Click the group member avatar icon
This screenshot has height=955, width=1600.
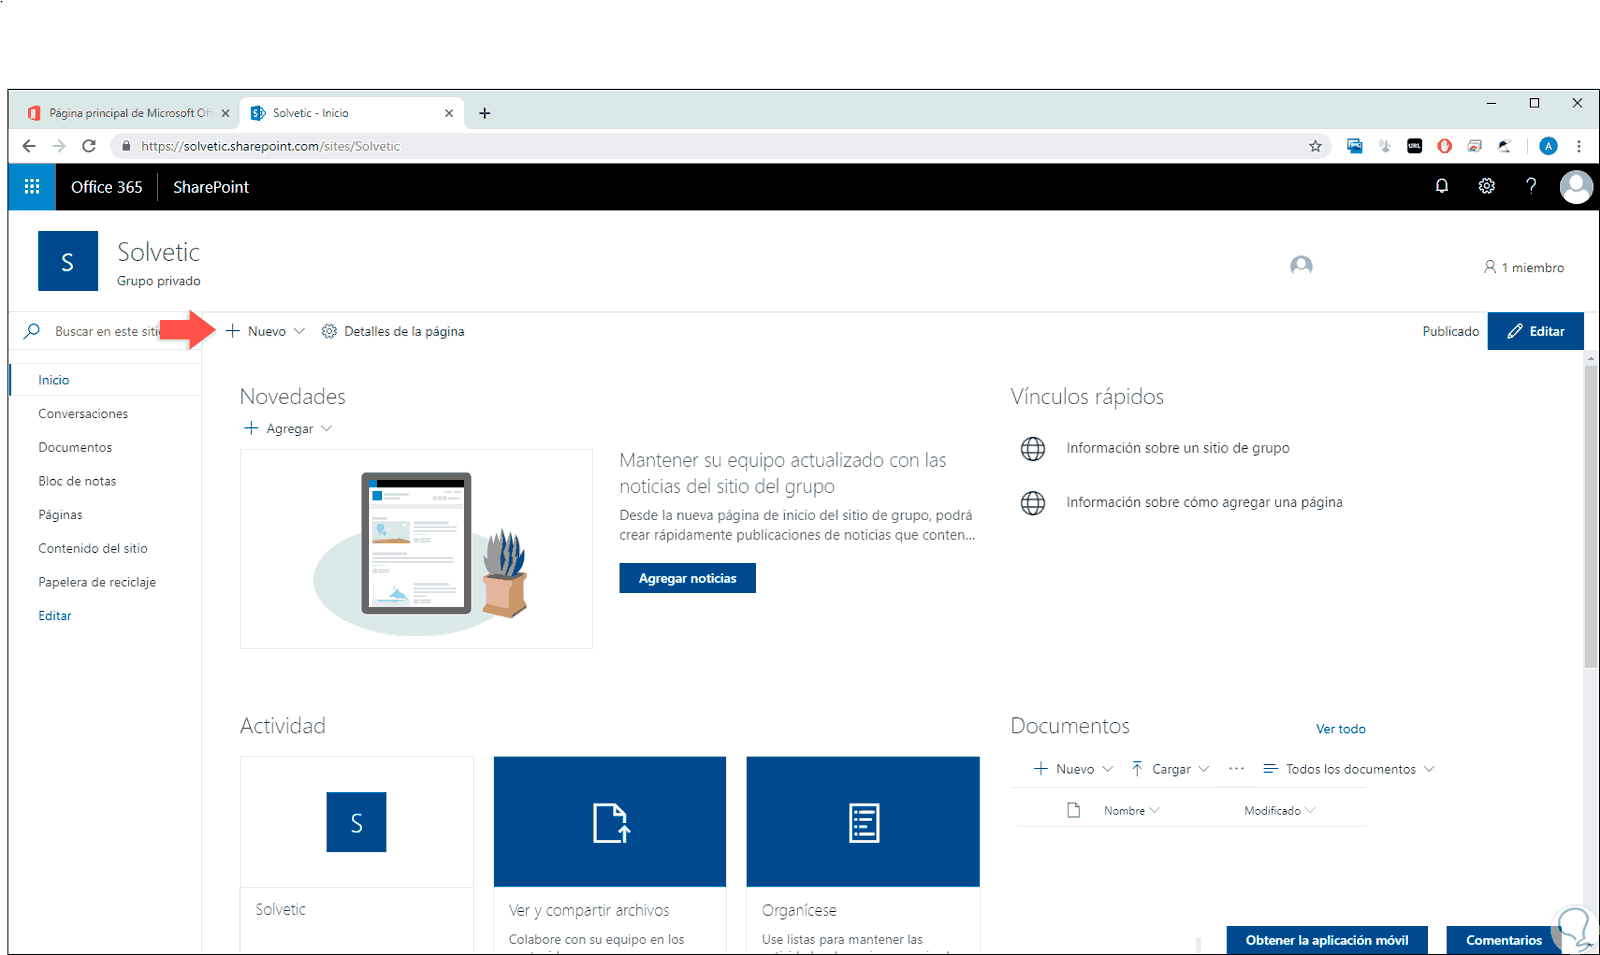point(1301,266)
